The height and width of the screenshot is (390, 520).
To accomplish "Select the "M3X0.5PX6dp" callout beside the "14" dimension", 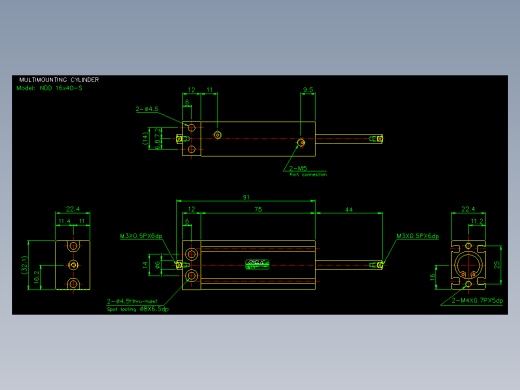I will [x=141, y=236].
